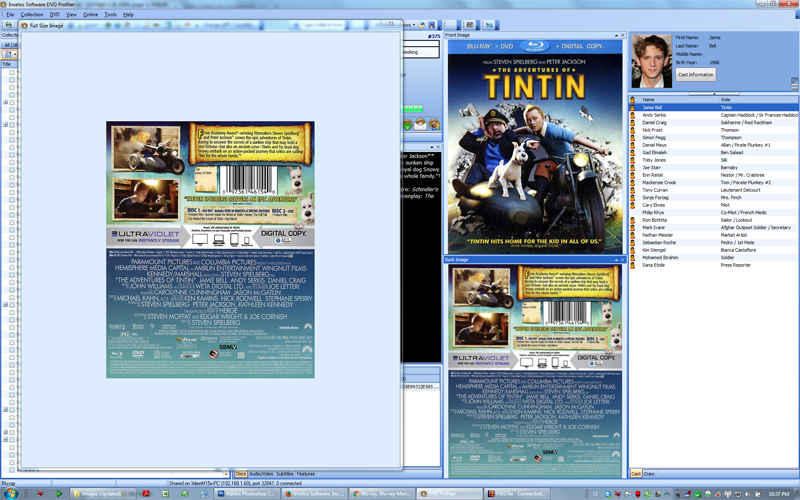Select the Subtitles tab
This screenshot has width=800, height=500.
[x=285, y=474]
